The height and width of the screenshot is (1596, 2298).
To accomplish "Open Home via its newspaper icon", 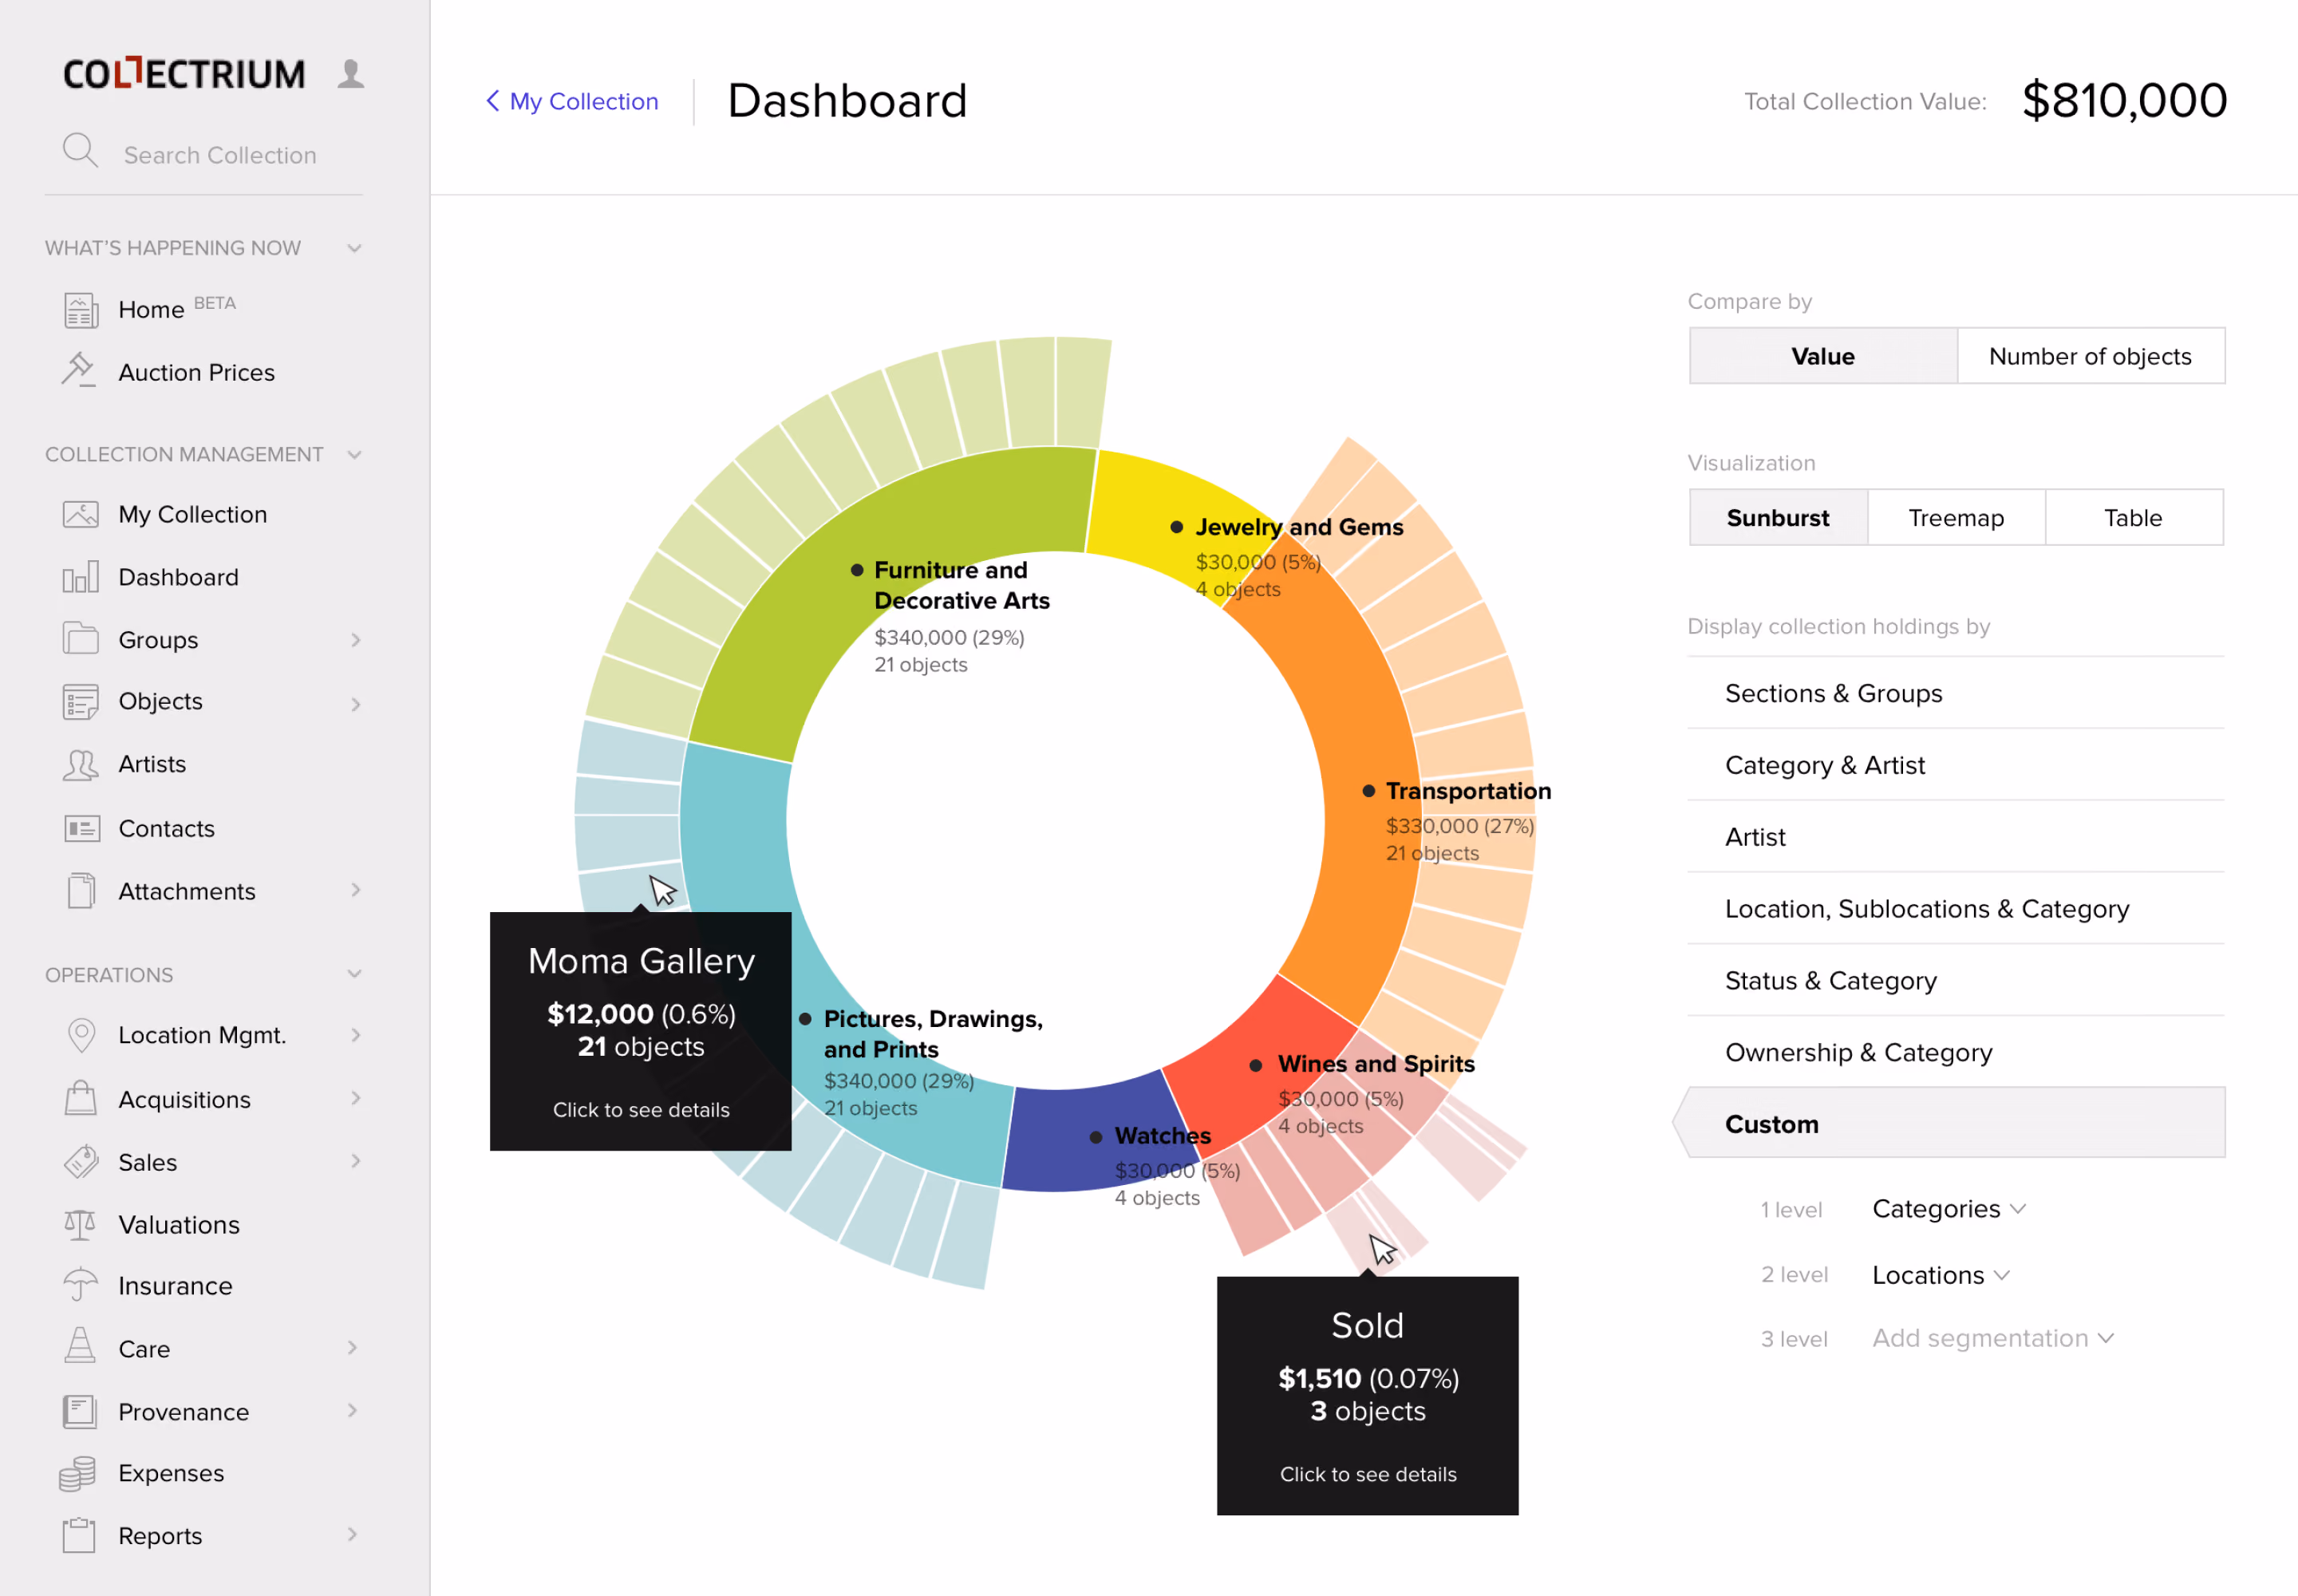I will click(81, 310).
